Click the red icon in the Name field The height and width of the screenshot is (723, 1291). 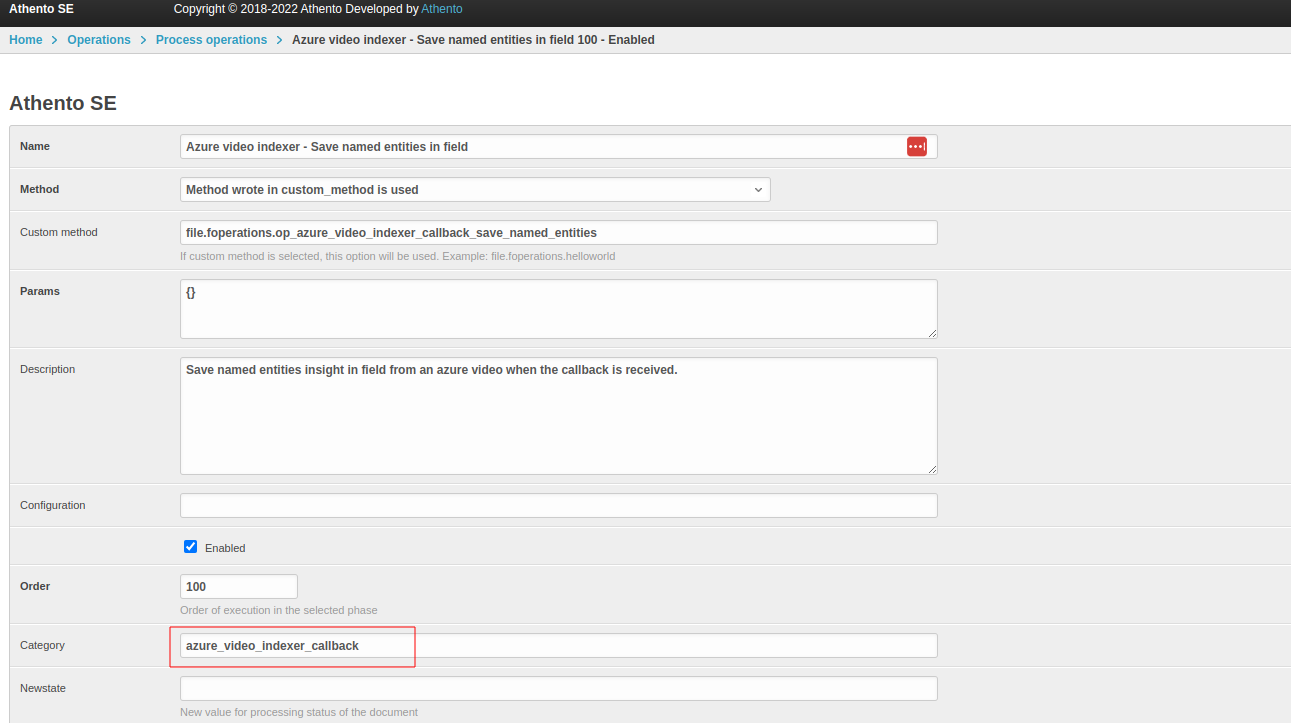click(916, 147)
